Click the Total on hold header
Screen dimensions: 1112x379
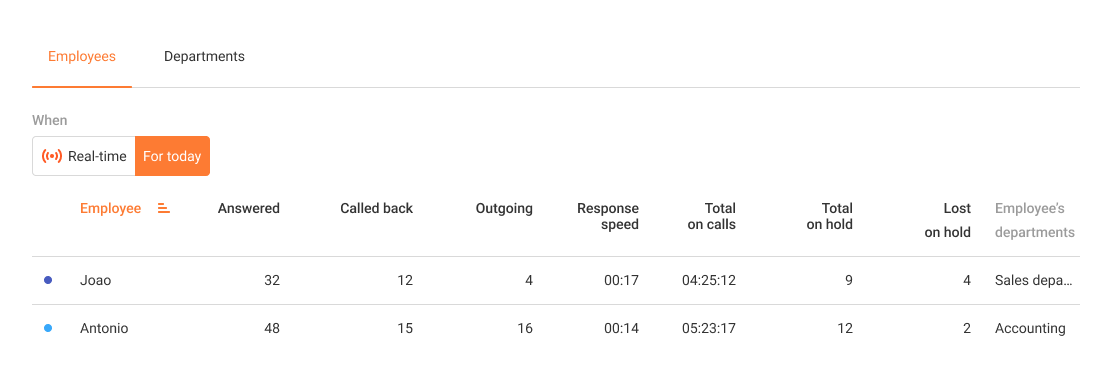click(830, 216)
